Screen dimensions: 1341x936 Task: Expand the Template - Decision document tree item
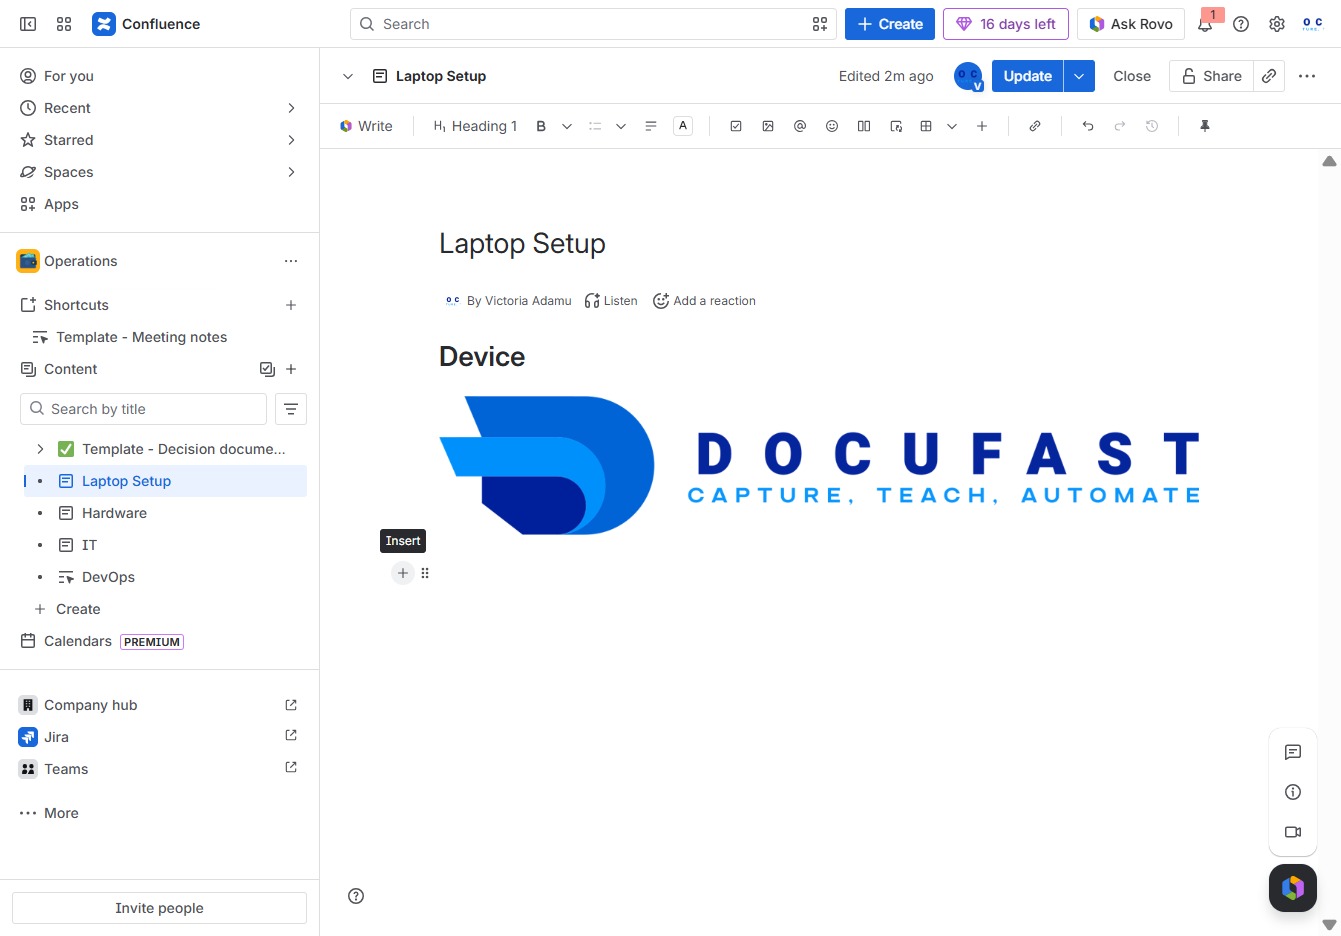pyautogui.click(x=40, y=449)
